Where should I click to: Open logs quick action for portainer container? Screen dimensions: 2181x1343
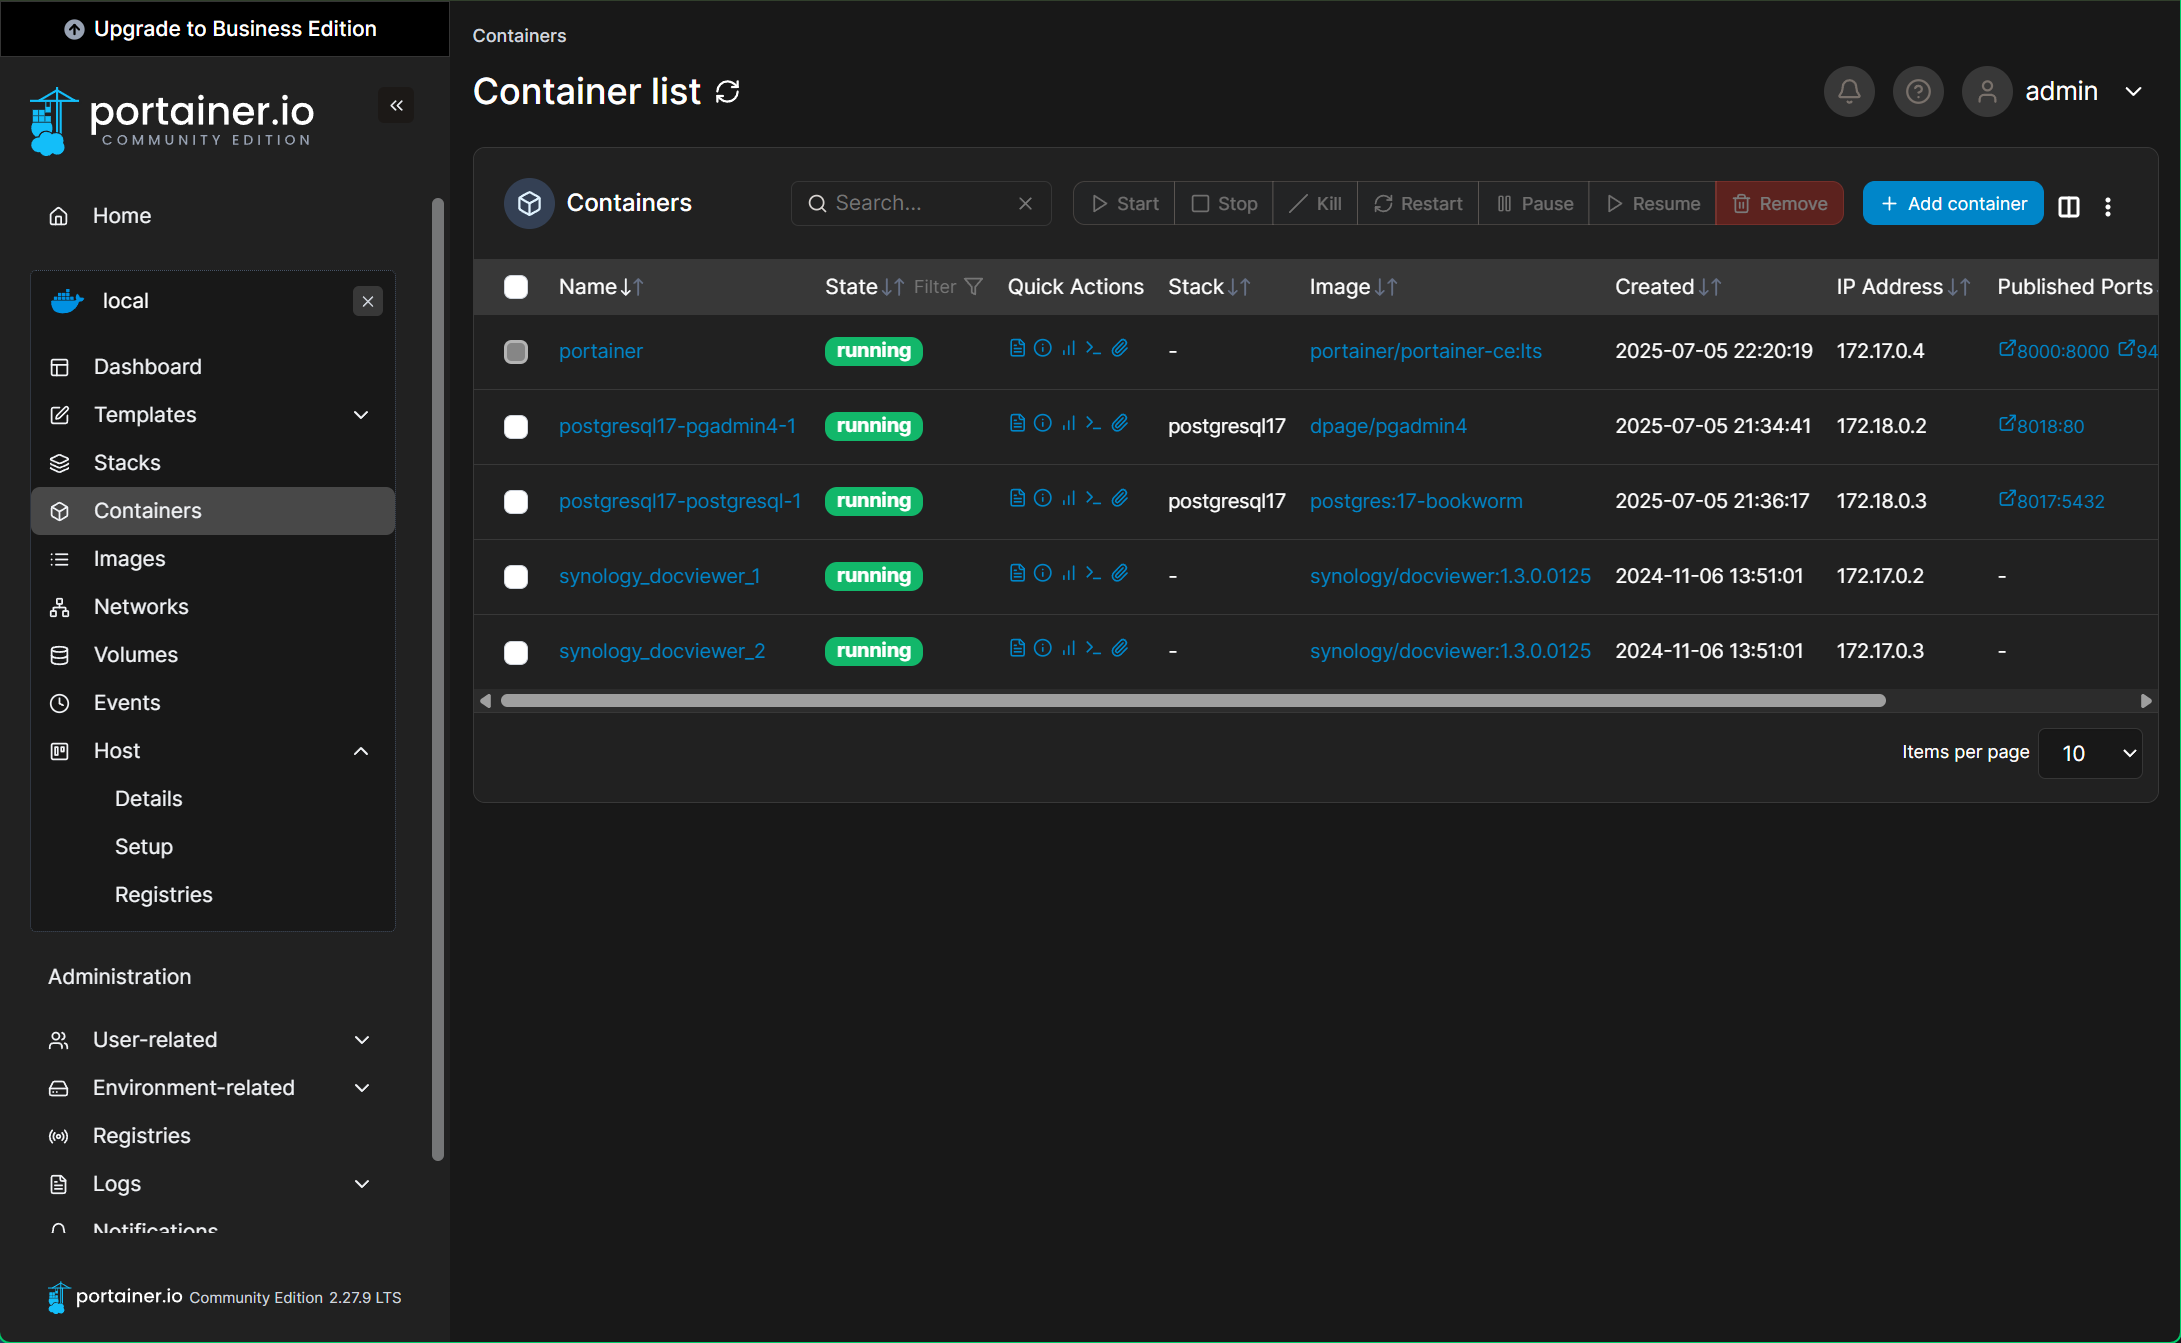tap(1017, 348)
